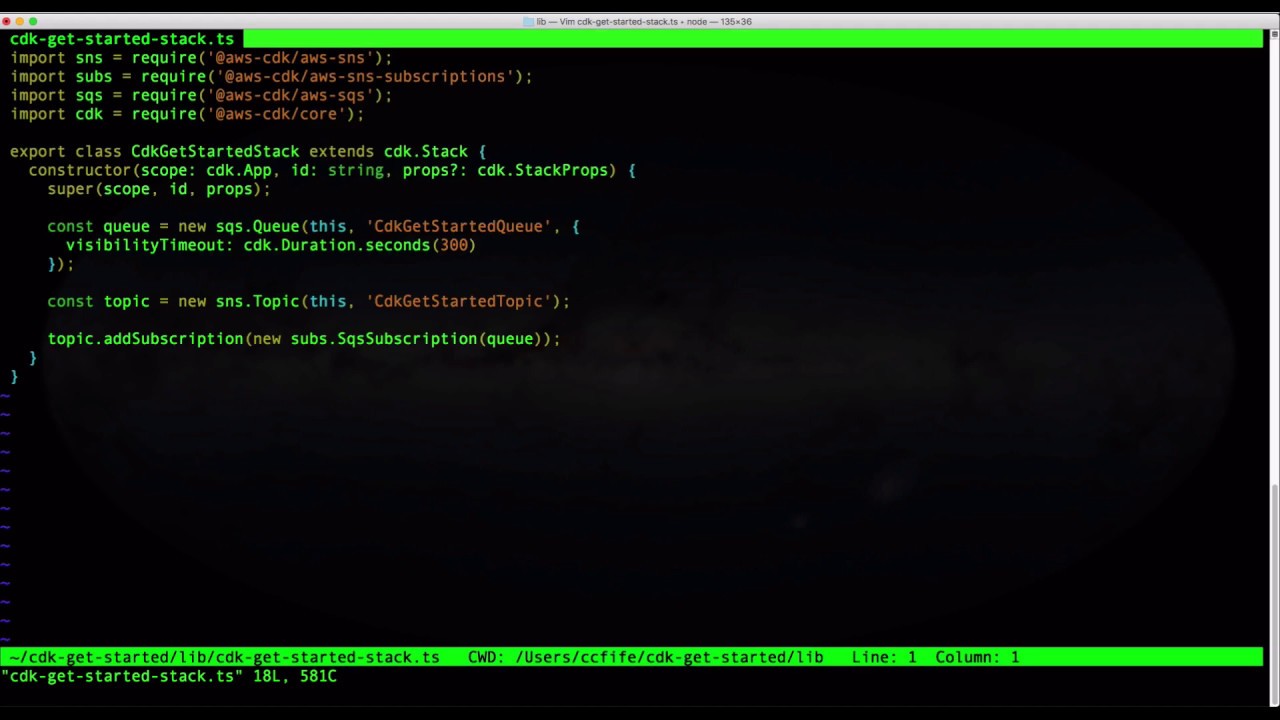
Task: Click the 'CdkGetStartedTopic' string literal
Action: coord(458,301)
